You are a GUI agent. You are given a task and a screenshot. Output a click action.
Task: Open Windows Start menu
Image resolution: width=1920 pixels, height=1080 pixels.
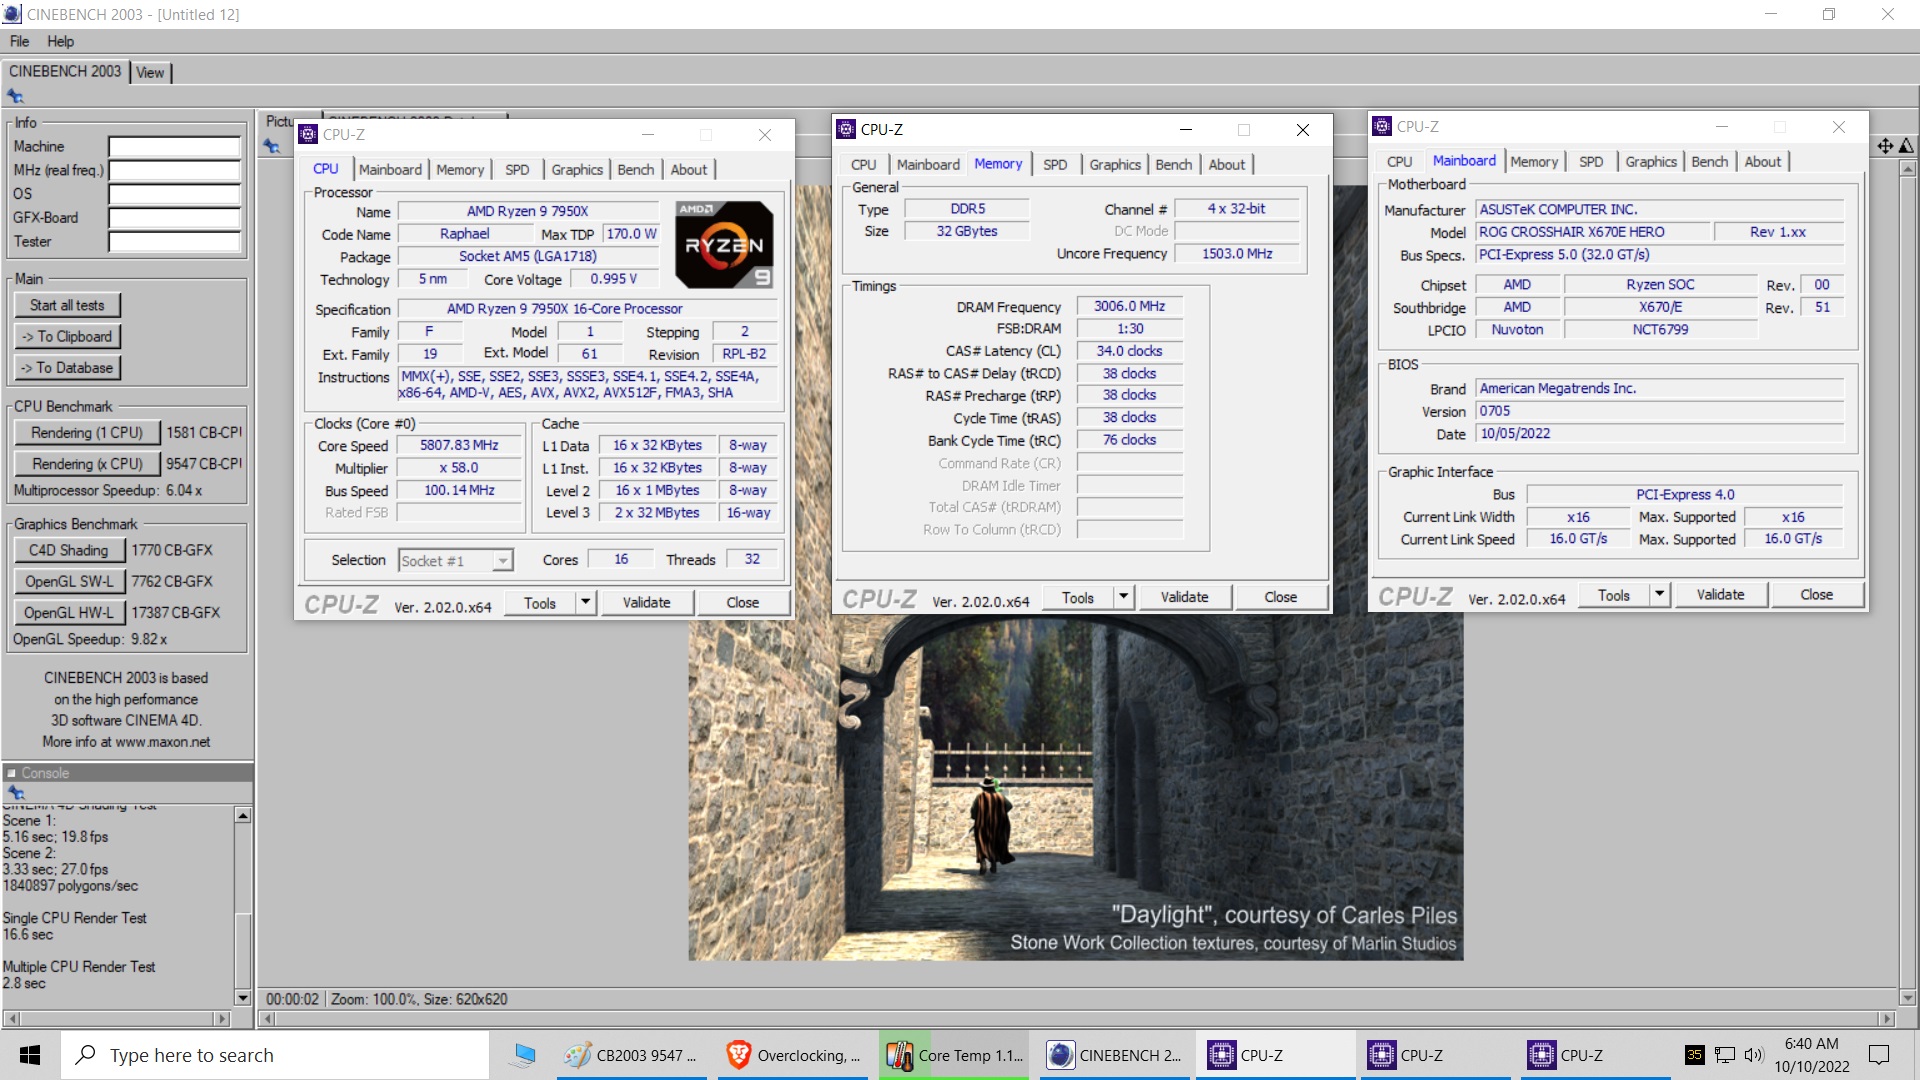(30, 1055)
